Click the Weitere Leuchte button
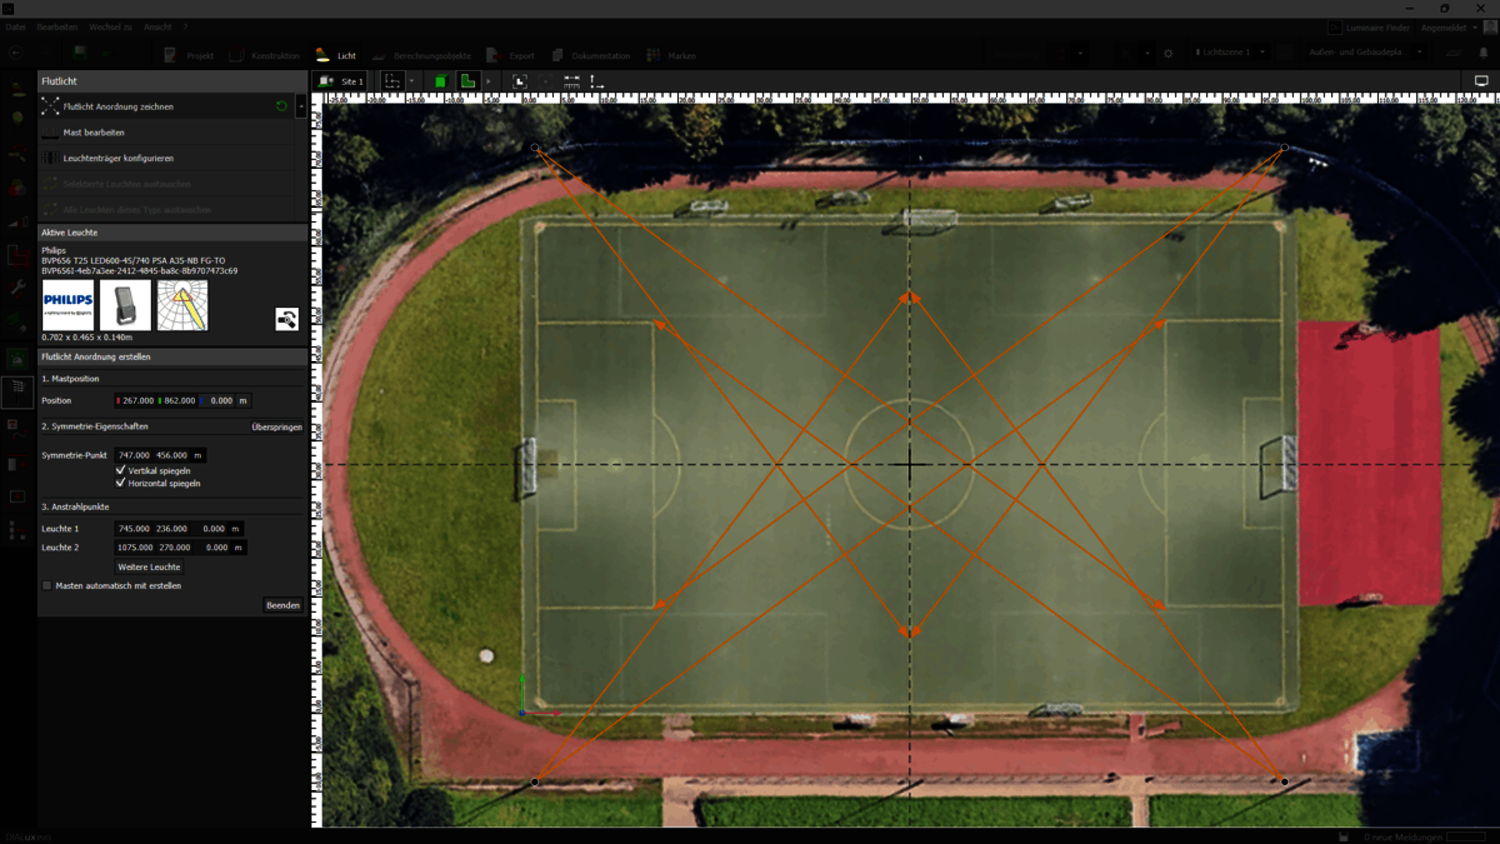 click(149, 567)
